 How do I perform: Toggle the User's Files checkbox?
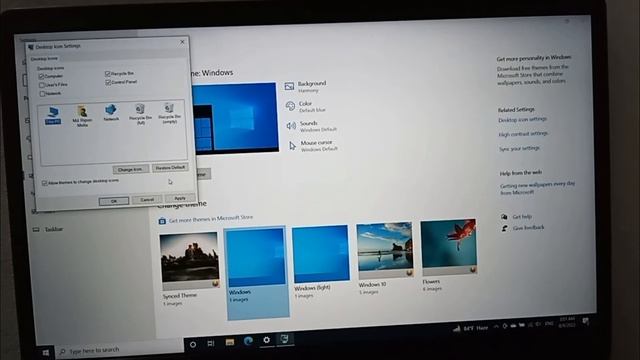tap(42, 85)
